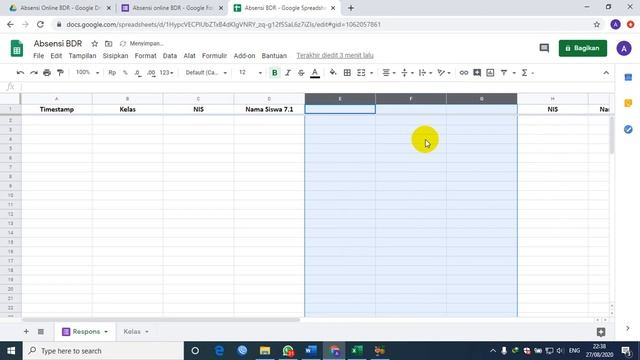Toggle bold formatting
This screenshot has height=360, width=640.
click(x=275, y=73)
